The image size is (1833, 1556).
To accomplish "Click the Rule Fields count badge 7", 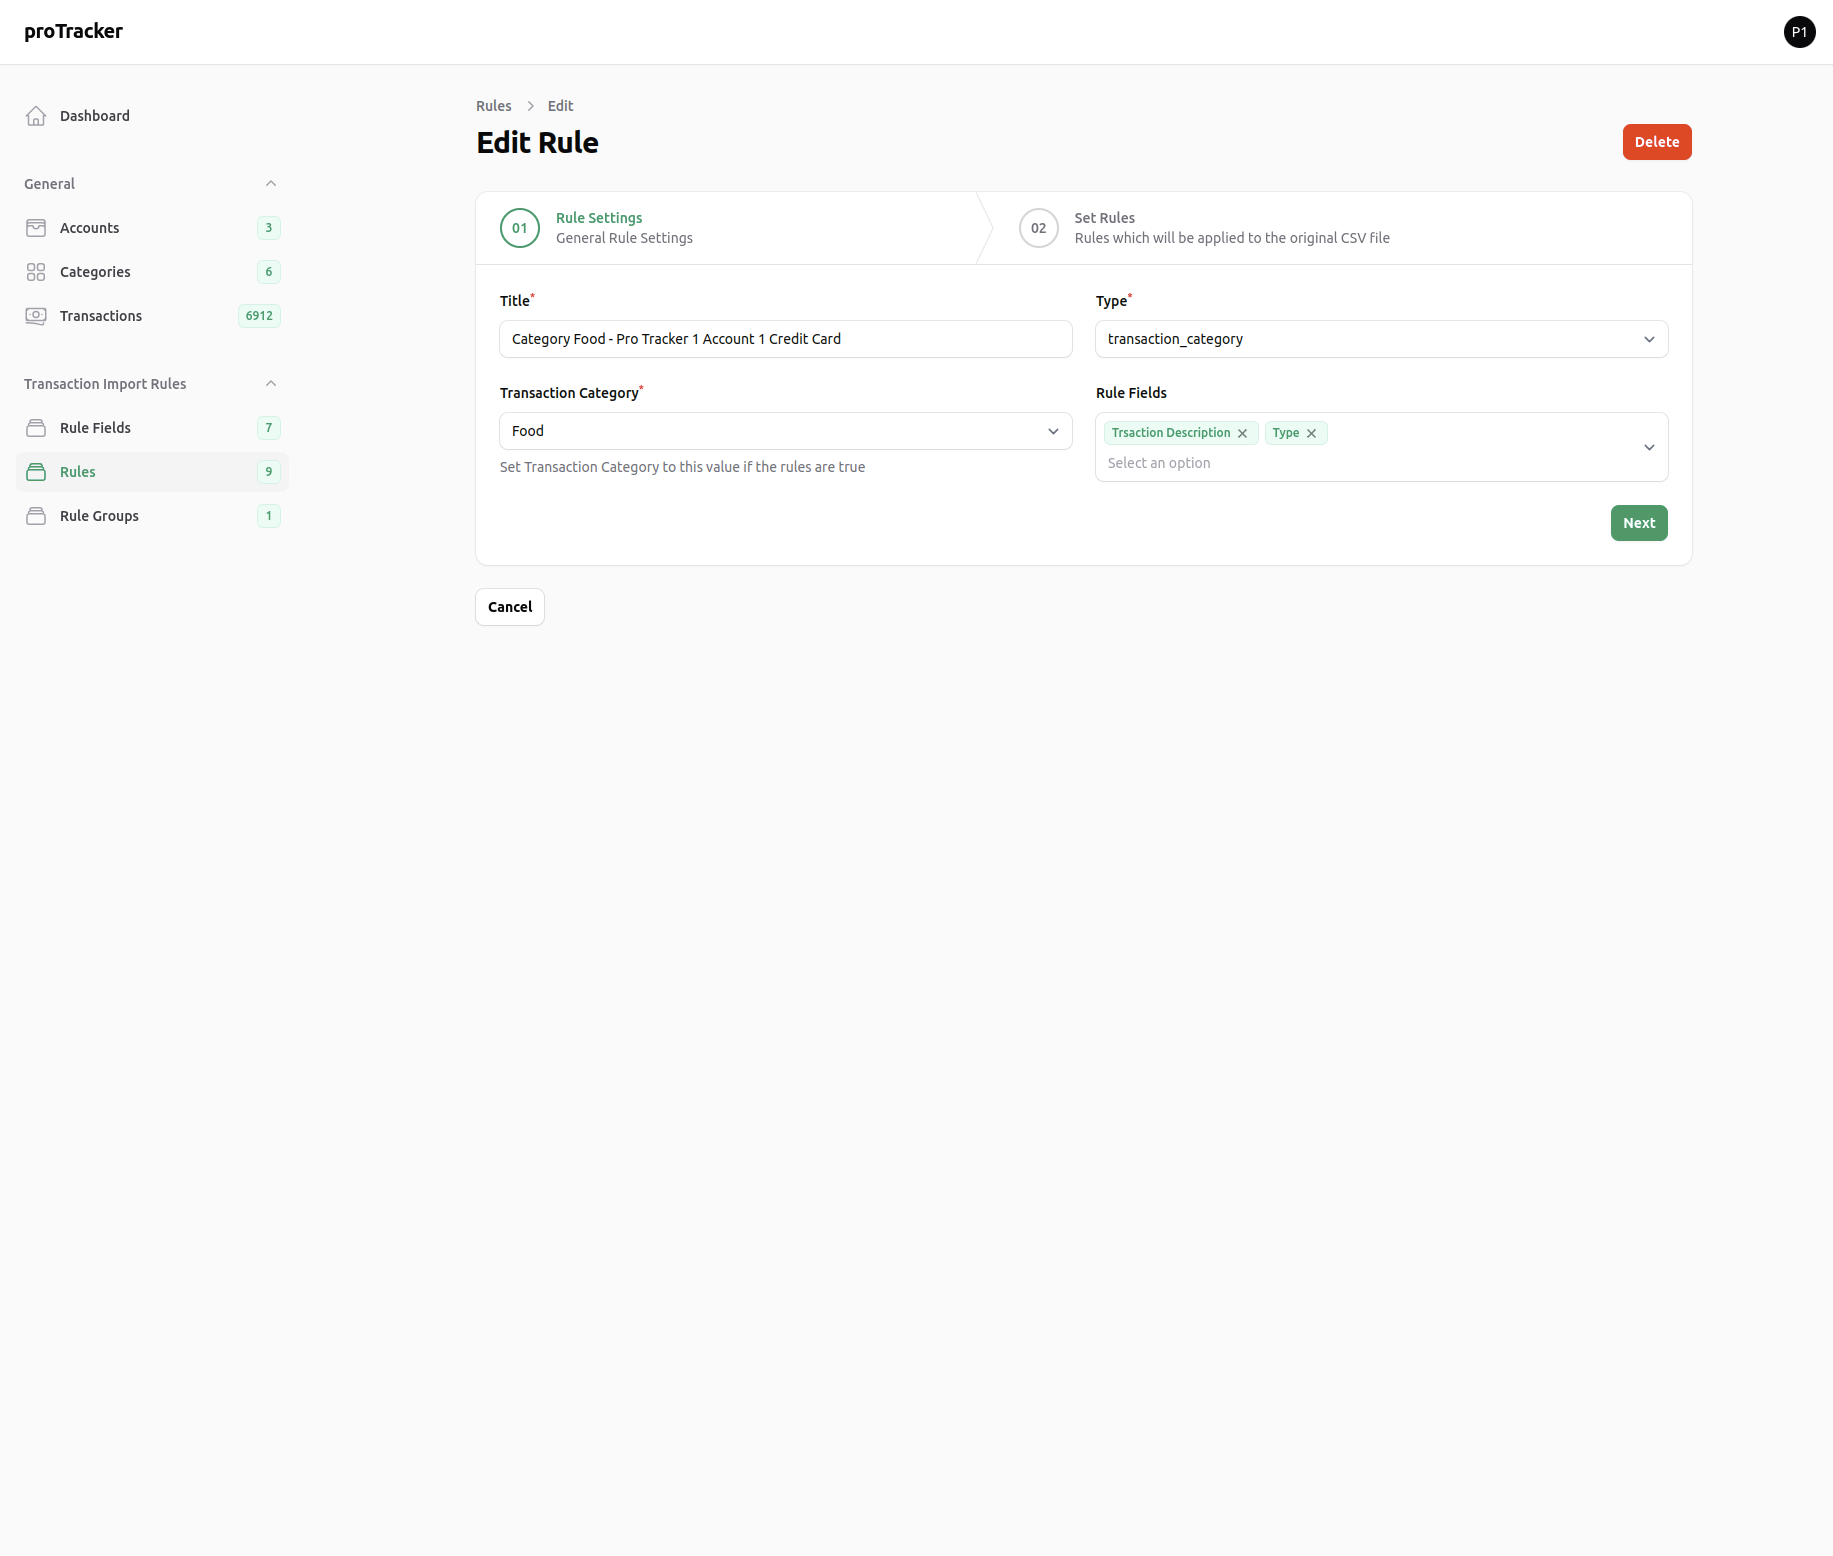I will [268, 428].
